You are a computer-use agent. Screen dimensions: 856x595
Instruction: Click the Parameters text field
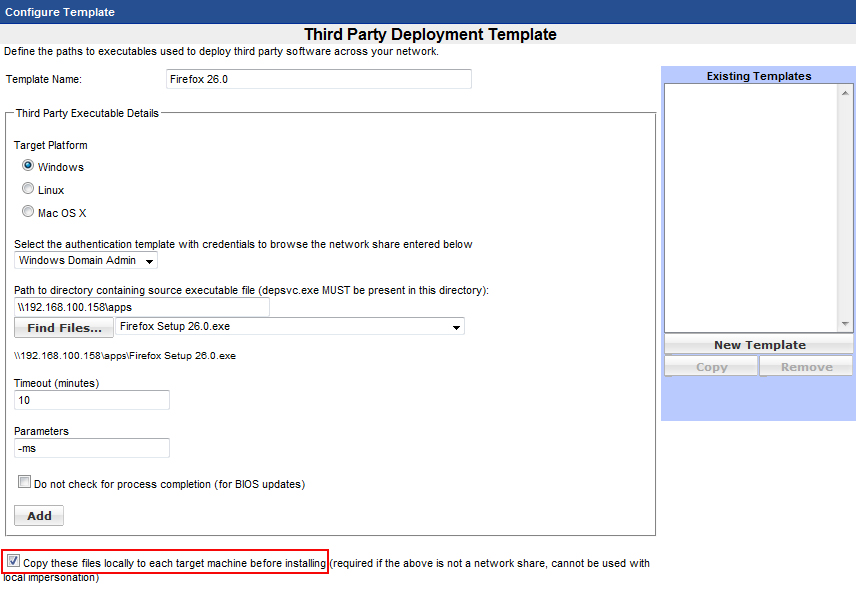click(x=92, y=448)
